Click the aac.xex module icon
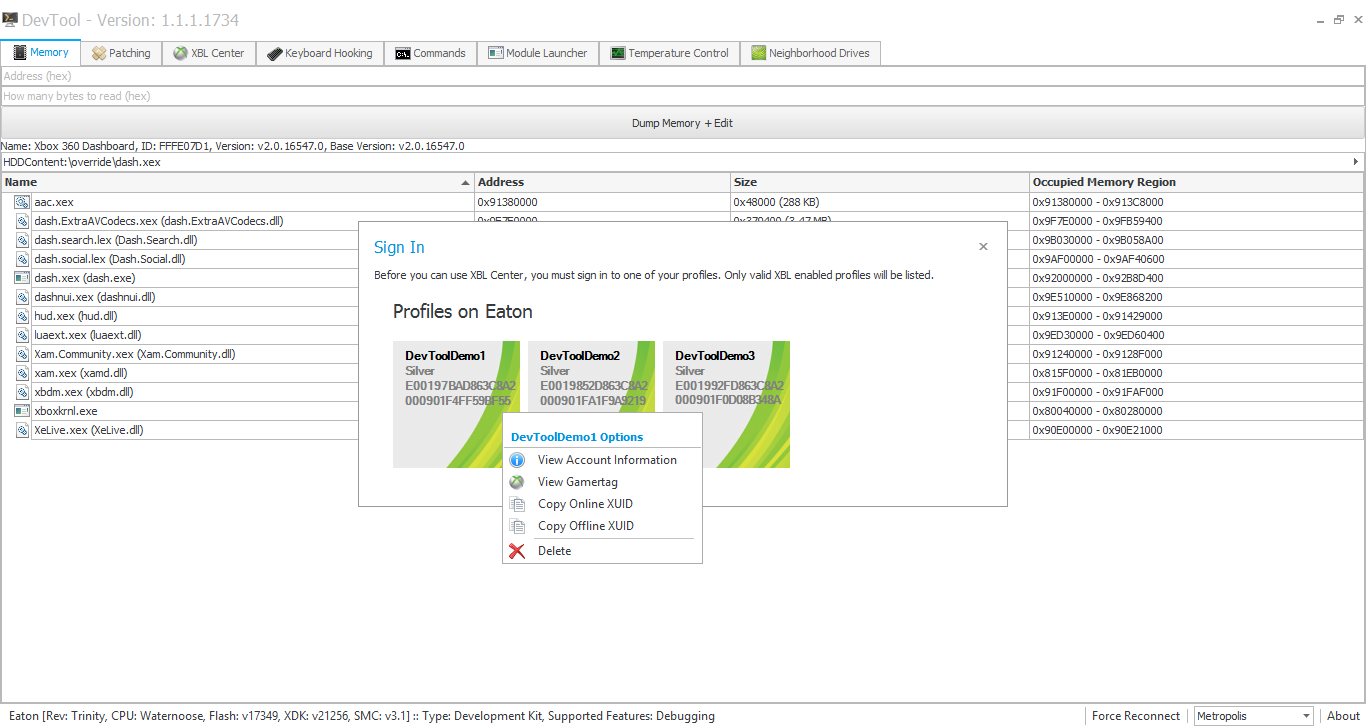 [x=22, y=202]
